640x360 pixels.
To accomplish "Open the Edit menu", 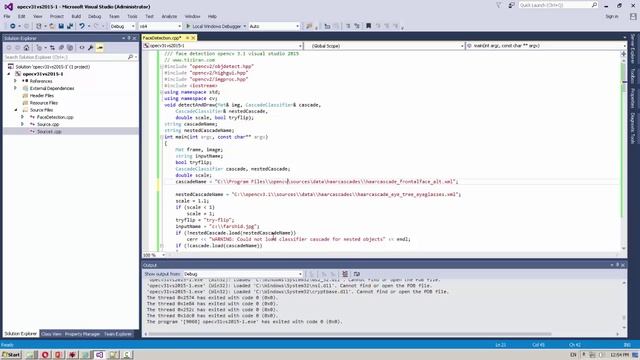I will click(22, 16).
